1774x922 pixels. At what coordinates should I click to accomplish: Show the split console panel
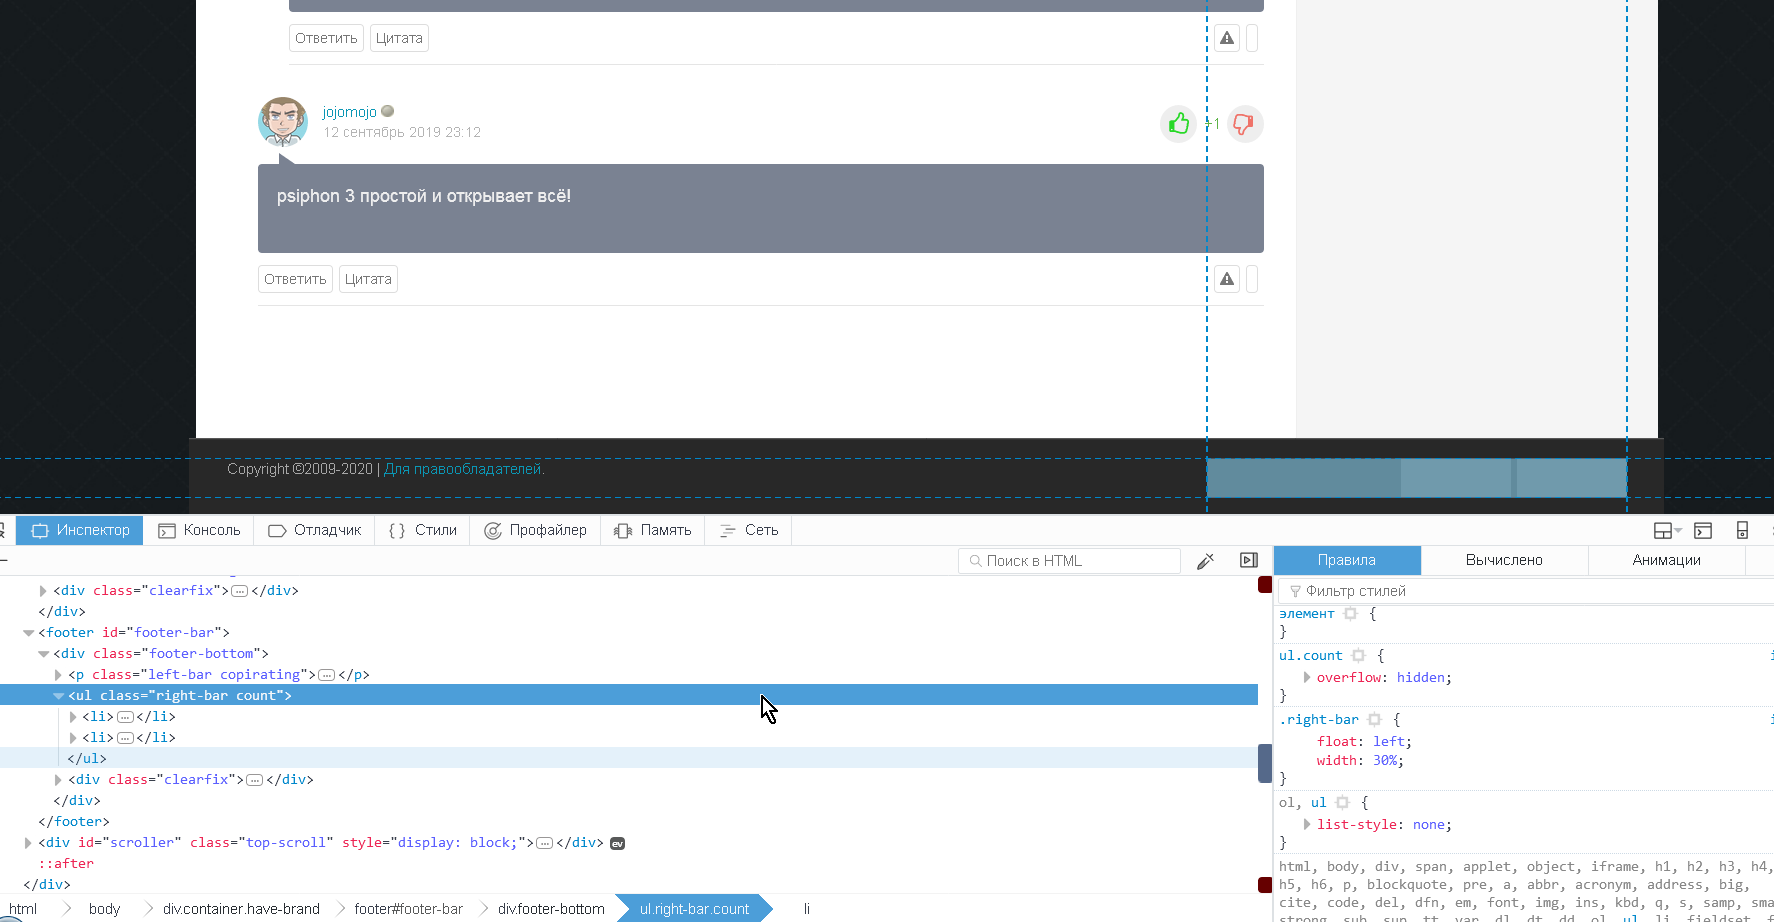tap(1703, 530)
